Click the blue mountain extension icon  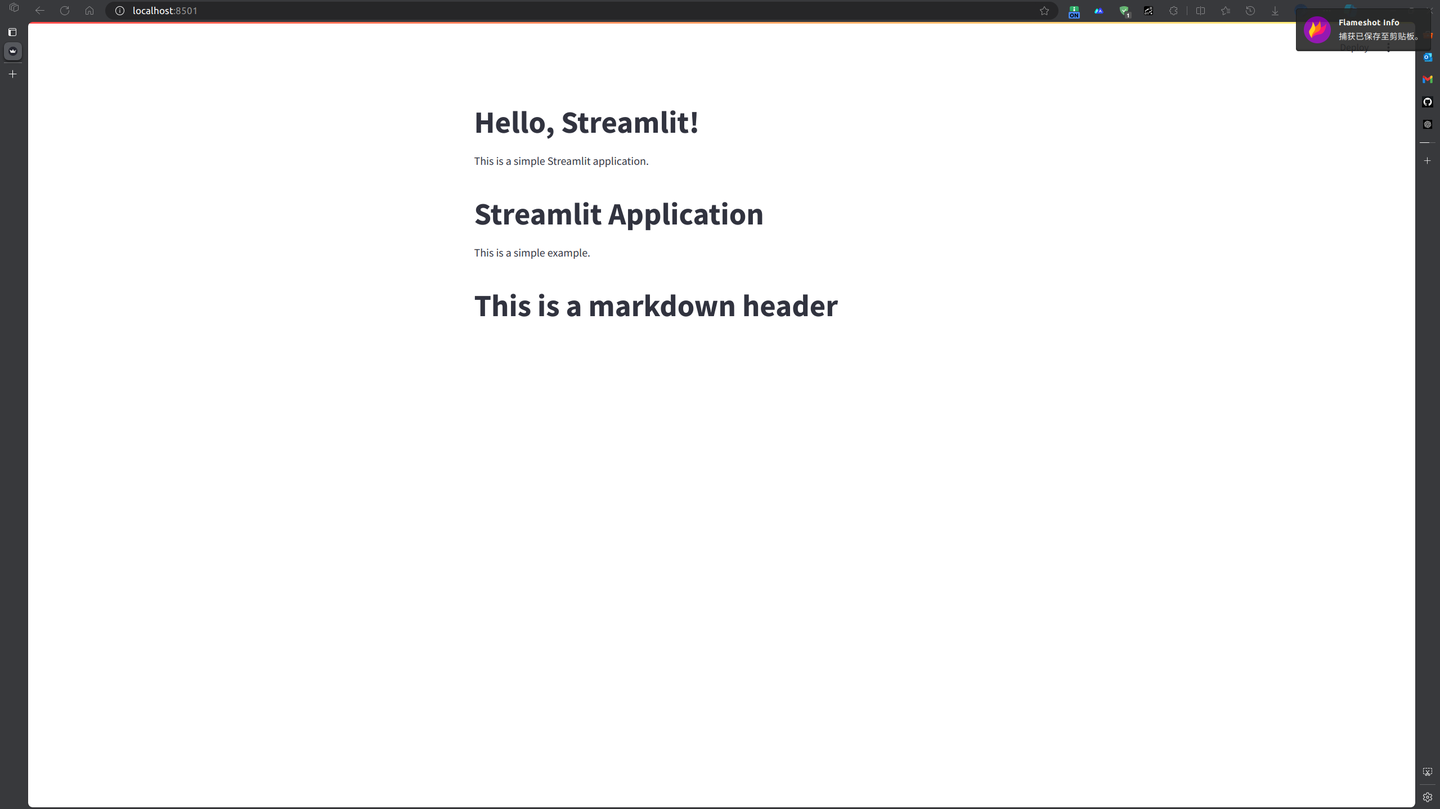1099,11
